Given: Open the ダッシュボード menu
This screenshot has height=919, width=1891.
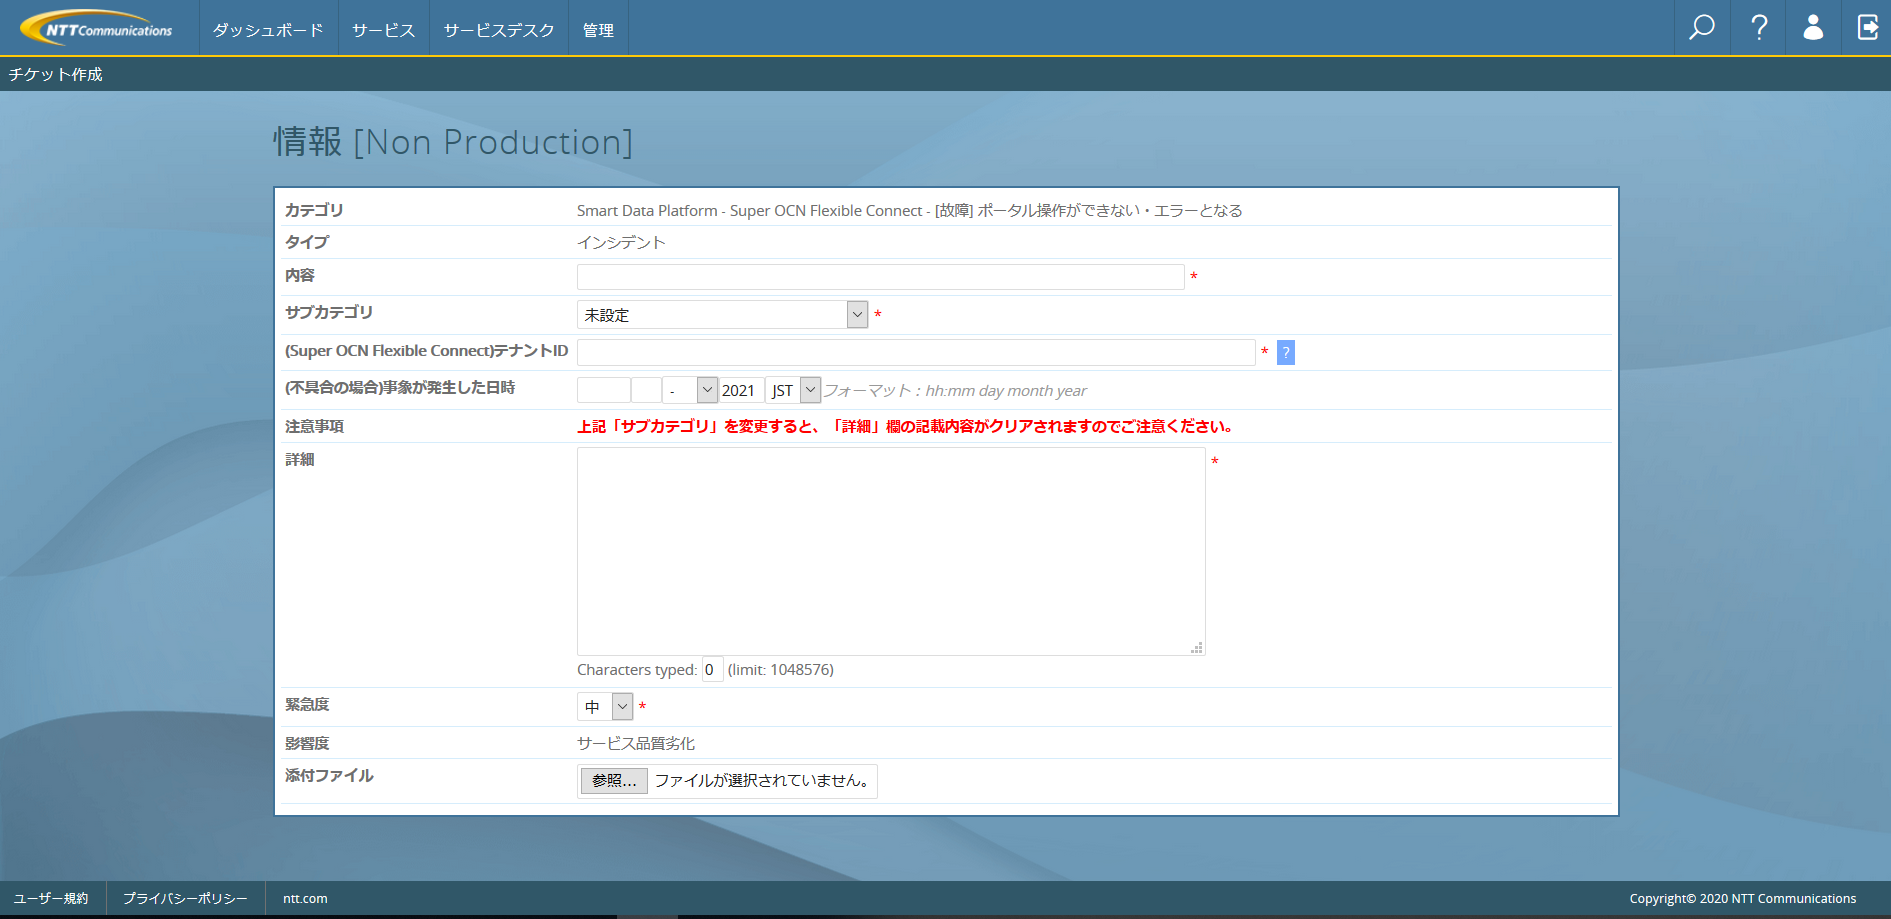Looking at the screenshot, I should tap(266, 29).
